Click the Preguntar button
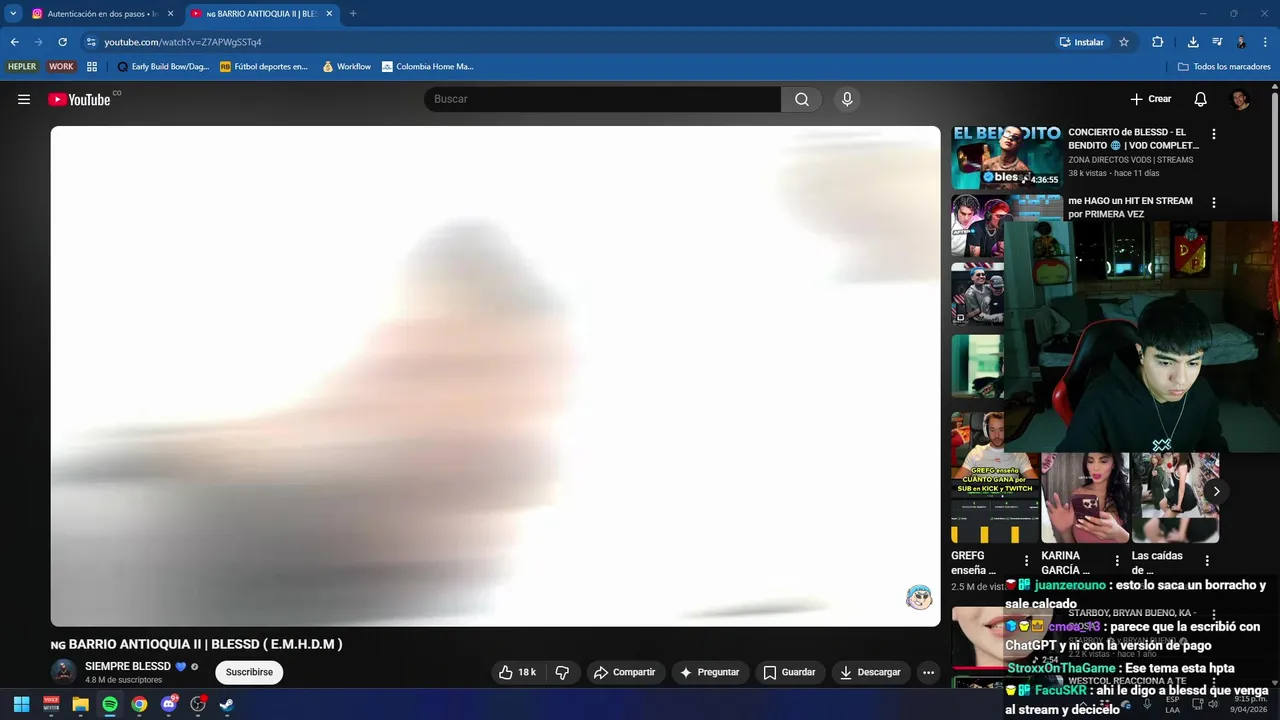 (708, 672)
